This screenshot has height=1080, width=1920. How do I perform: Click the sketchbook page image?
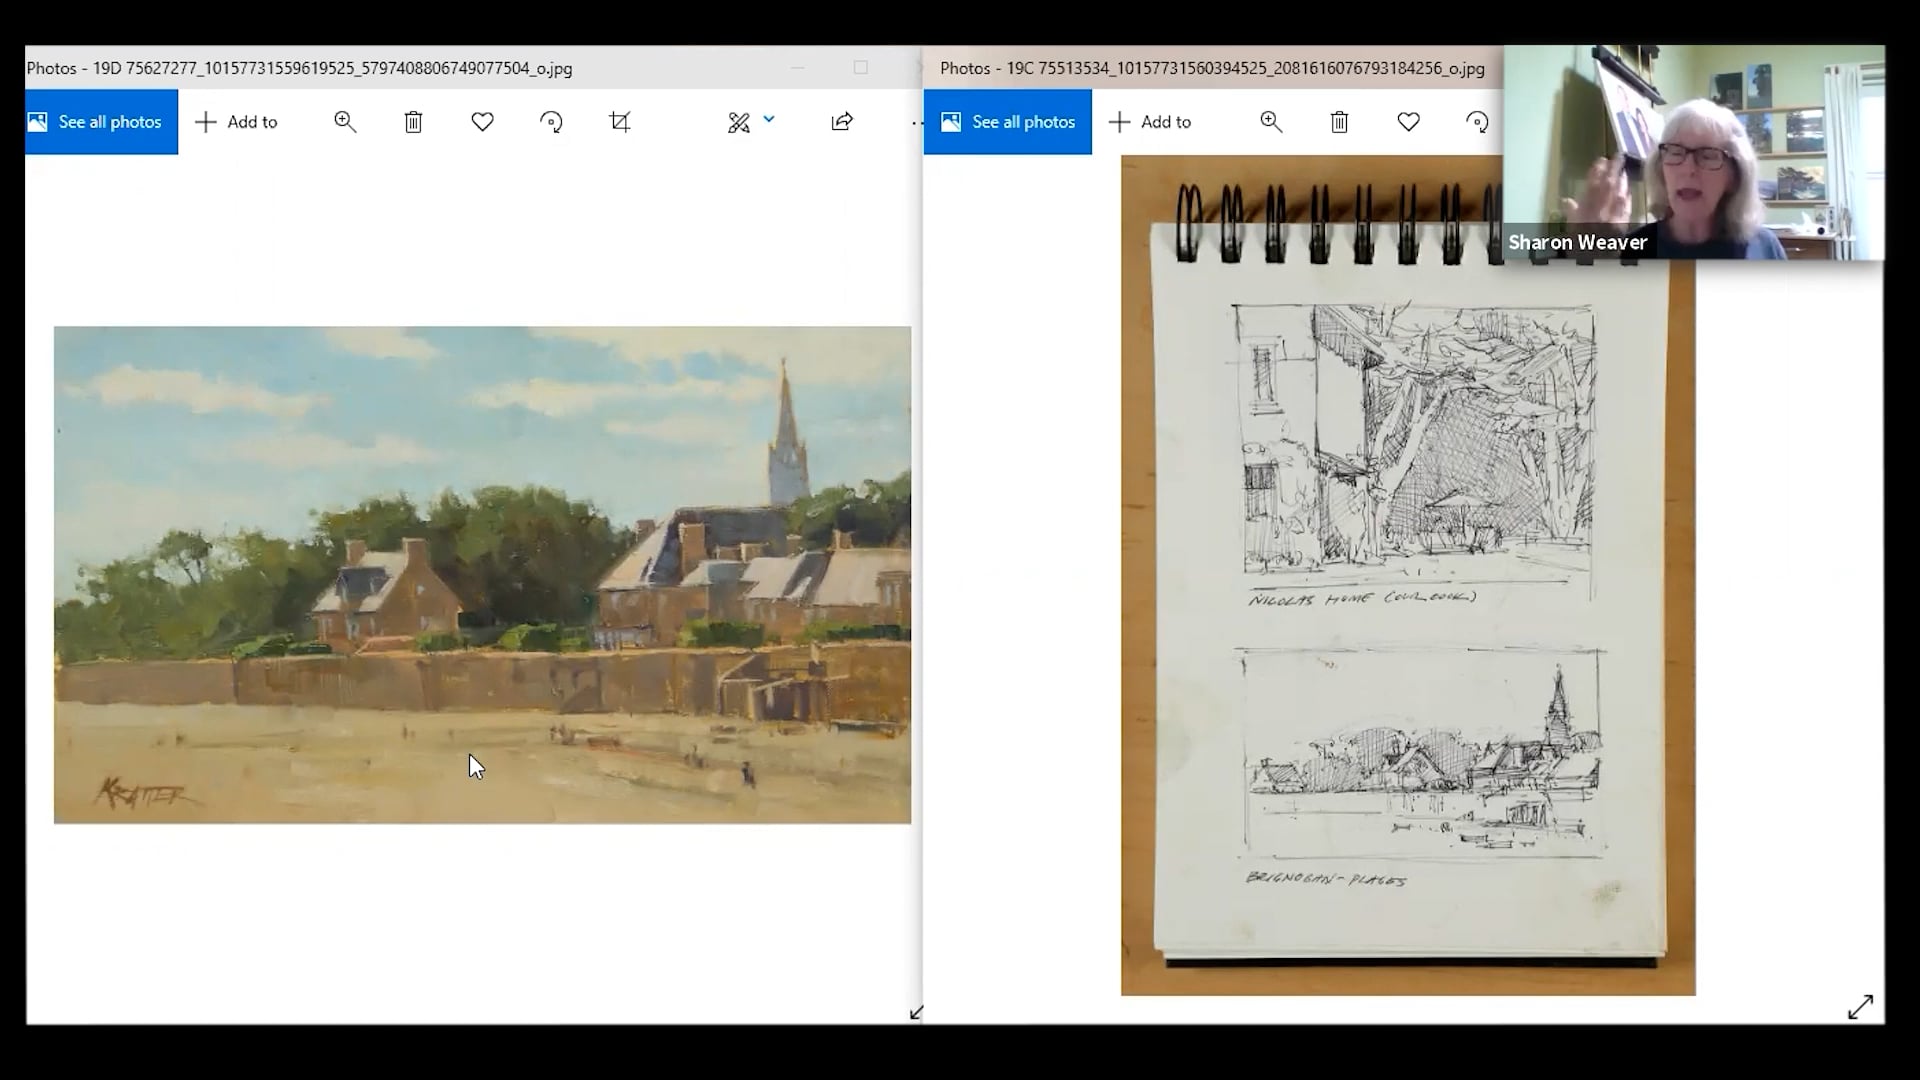coord(1408,575)
